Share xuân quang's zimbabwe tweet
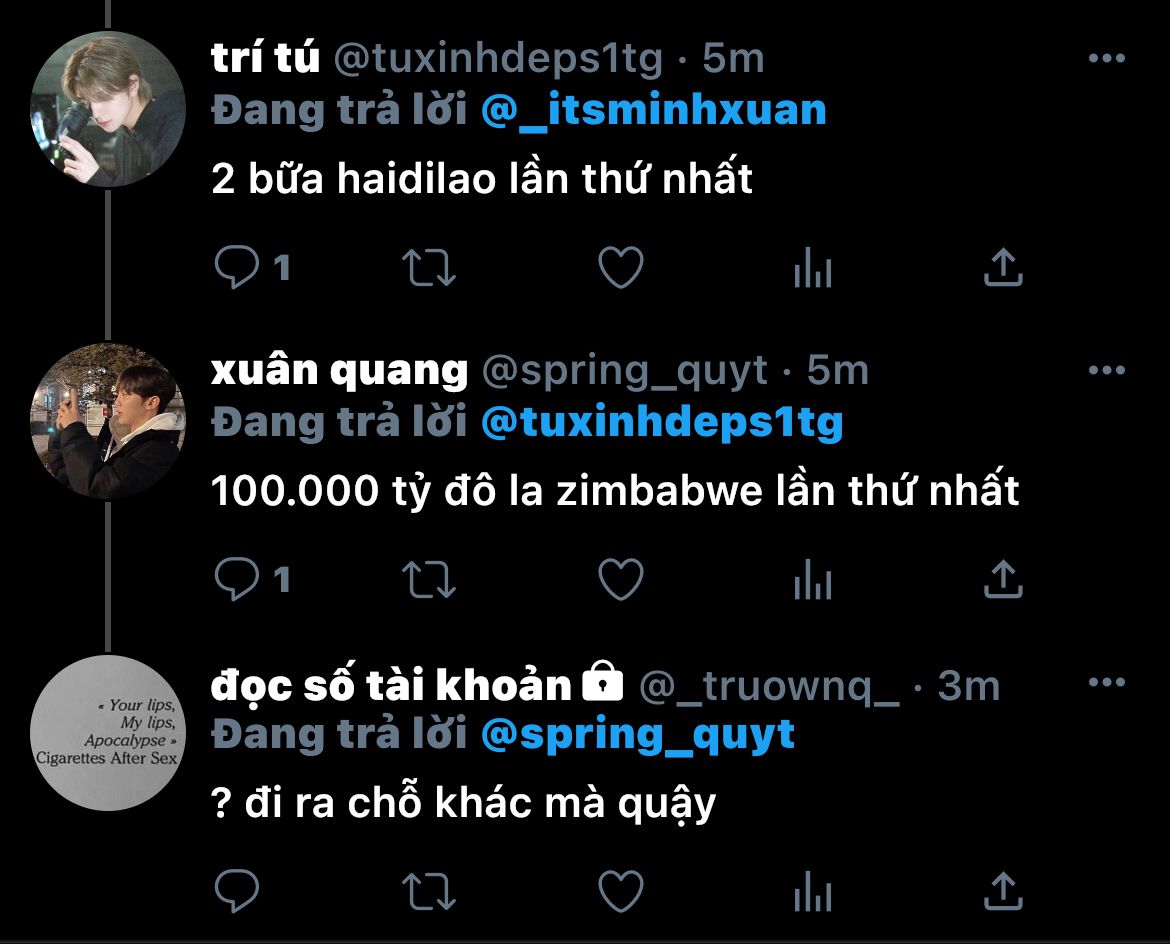The image size is (1170, 944). pos(1003,579)
